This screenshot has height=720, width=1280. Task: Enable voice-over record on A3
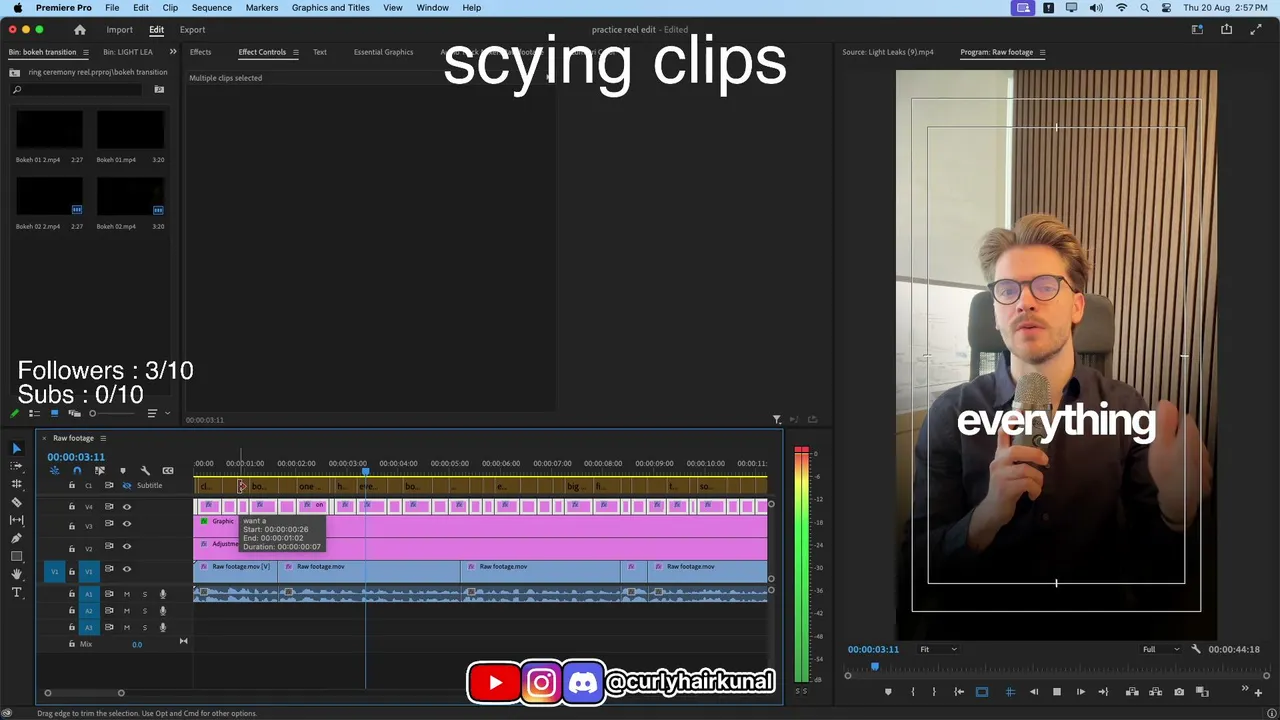click(163, 628)
